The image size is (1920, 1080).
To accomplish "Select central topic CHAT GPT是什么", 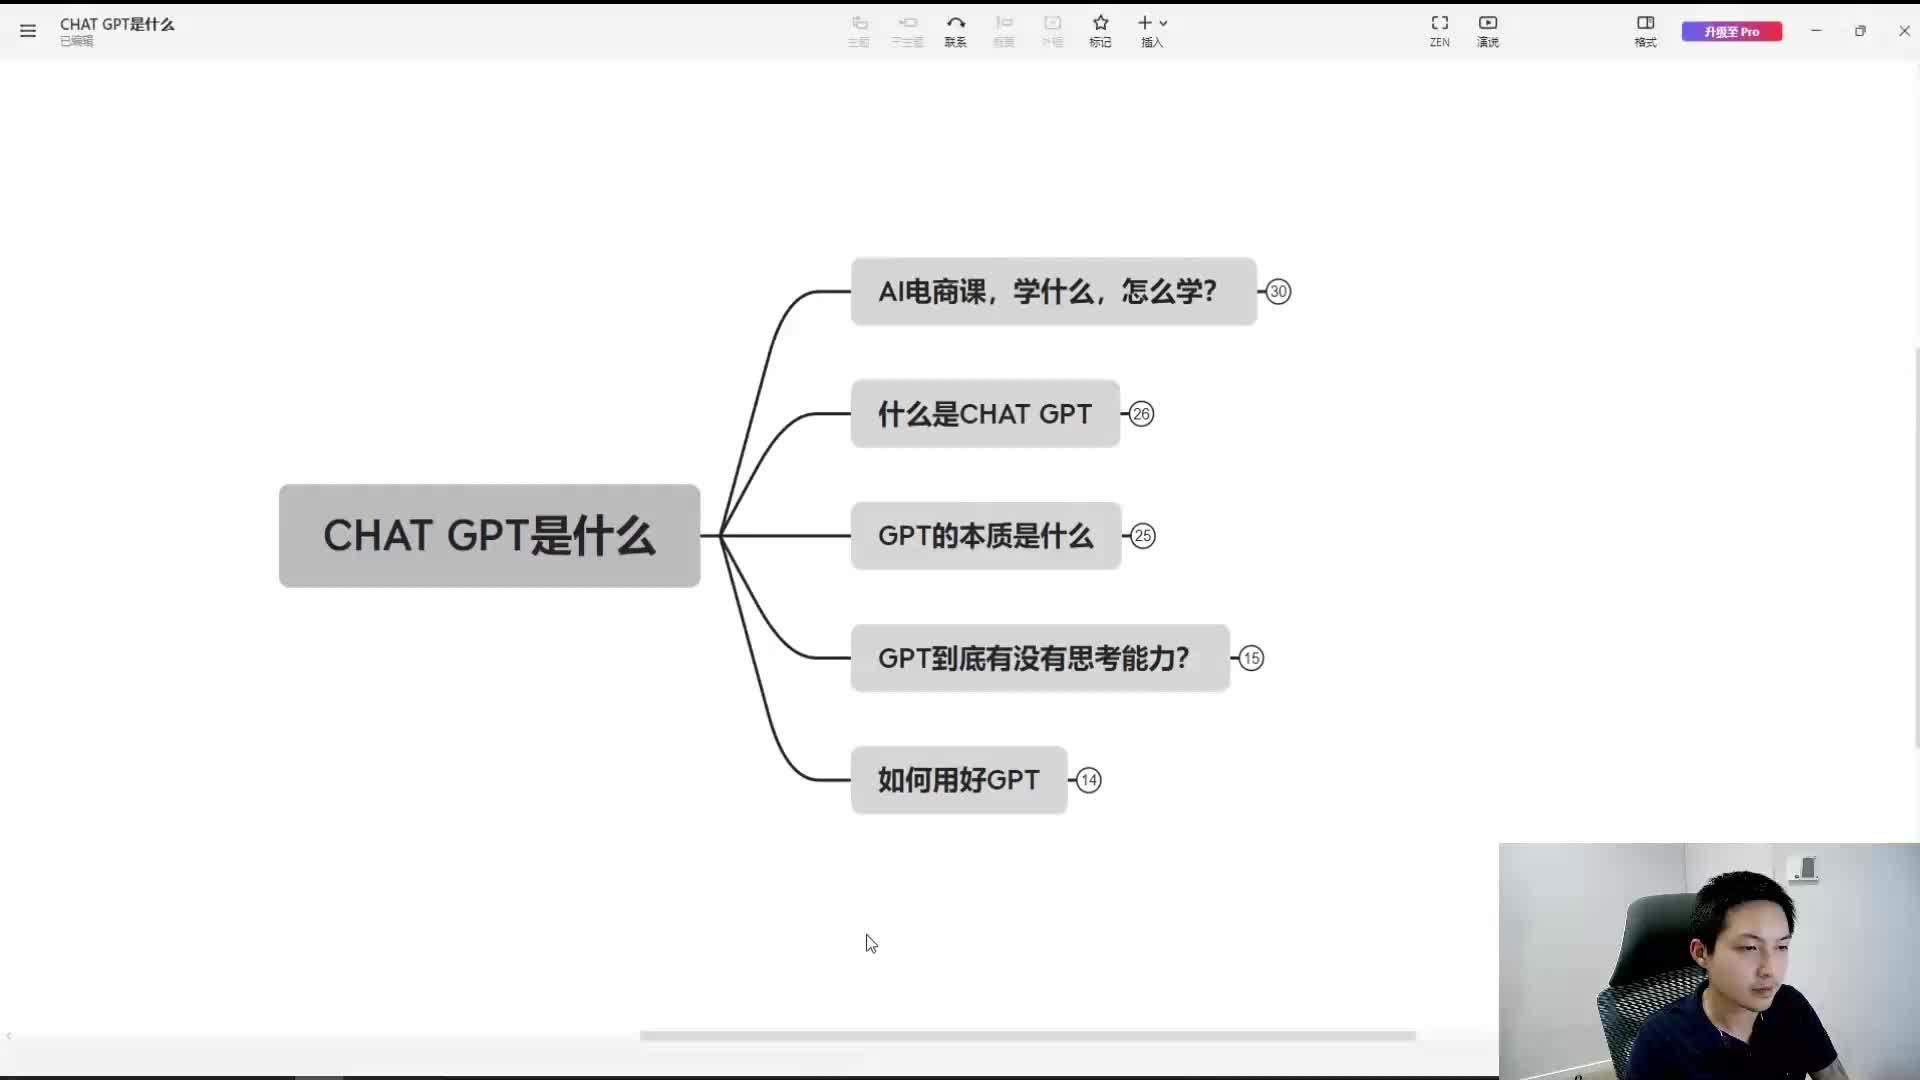I will (489, 536).
